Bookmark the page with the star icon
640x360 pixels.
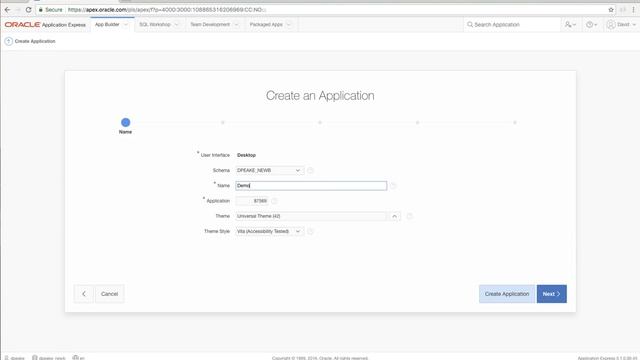tap(611, 9)
